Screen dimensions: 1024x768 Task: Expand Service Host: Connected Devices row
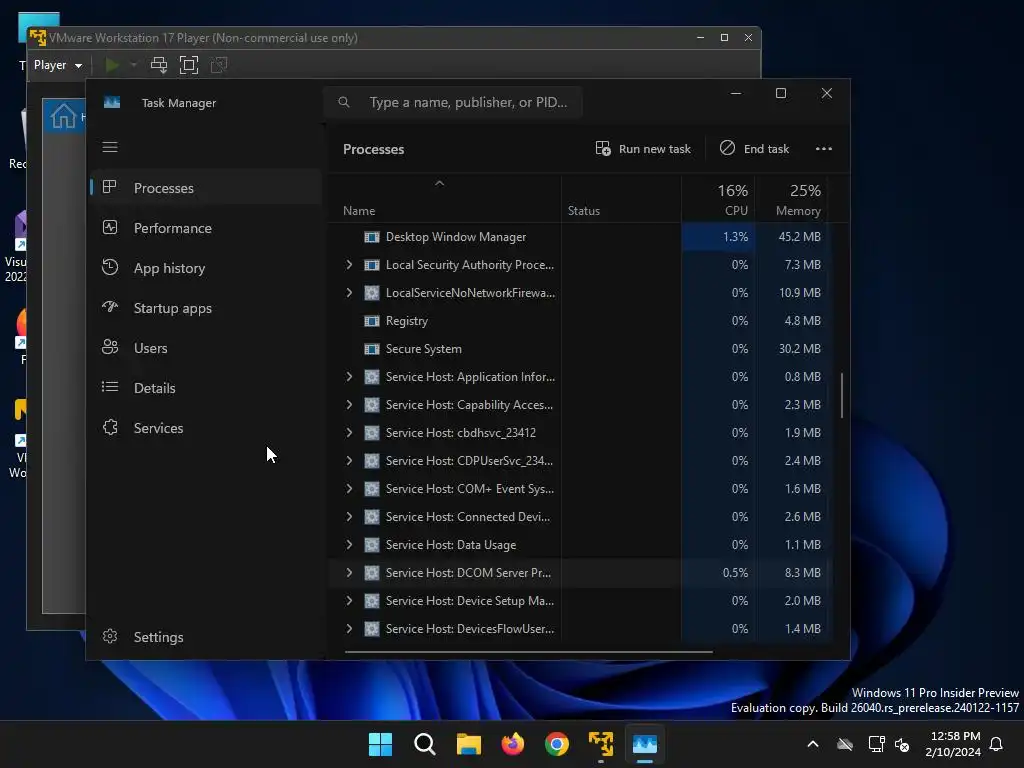click(349, 517)
